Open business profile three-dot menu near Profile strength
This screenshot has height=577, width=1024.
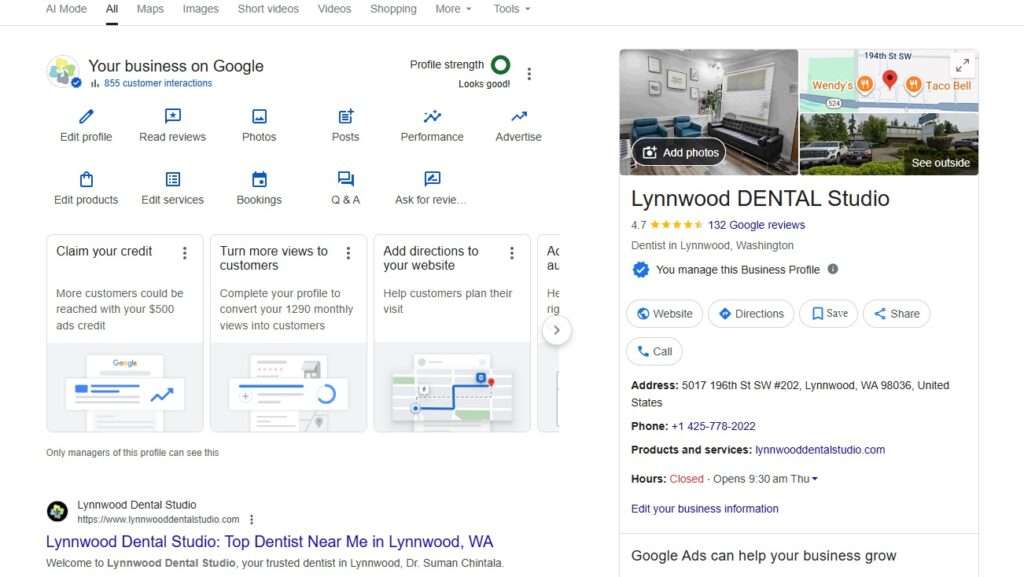point(529,74)
